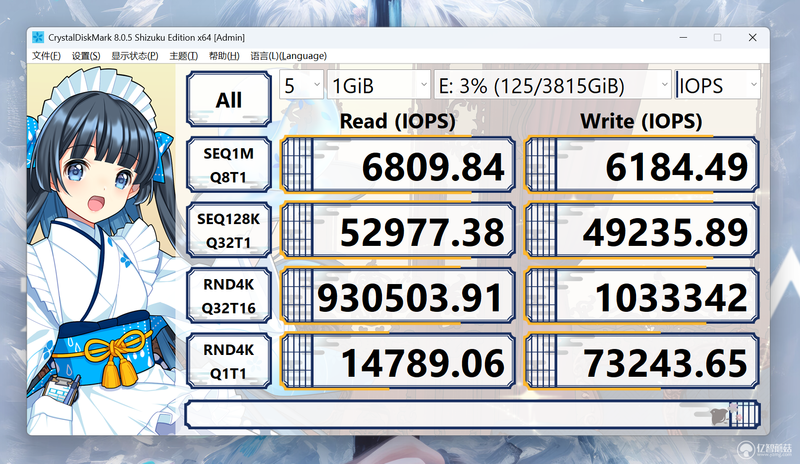
Task: Start the RND4K Q32T16 test
Action: (x=229, y=296)
